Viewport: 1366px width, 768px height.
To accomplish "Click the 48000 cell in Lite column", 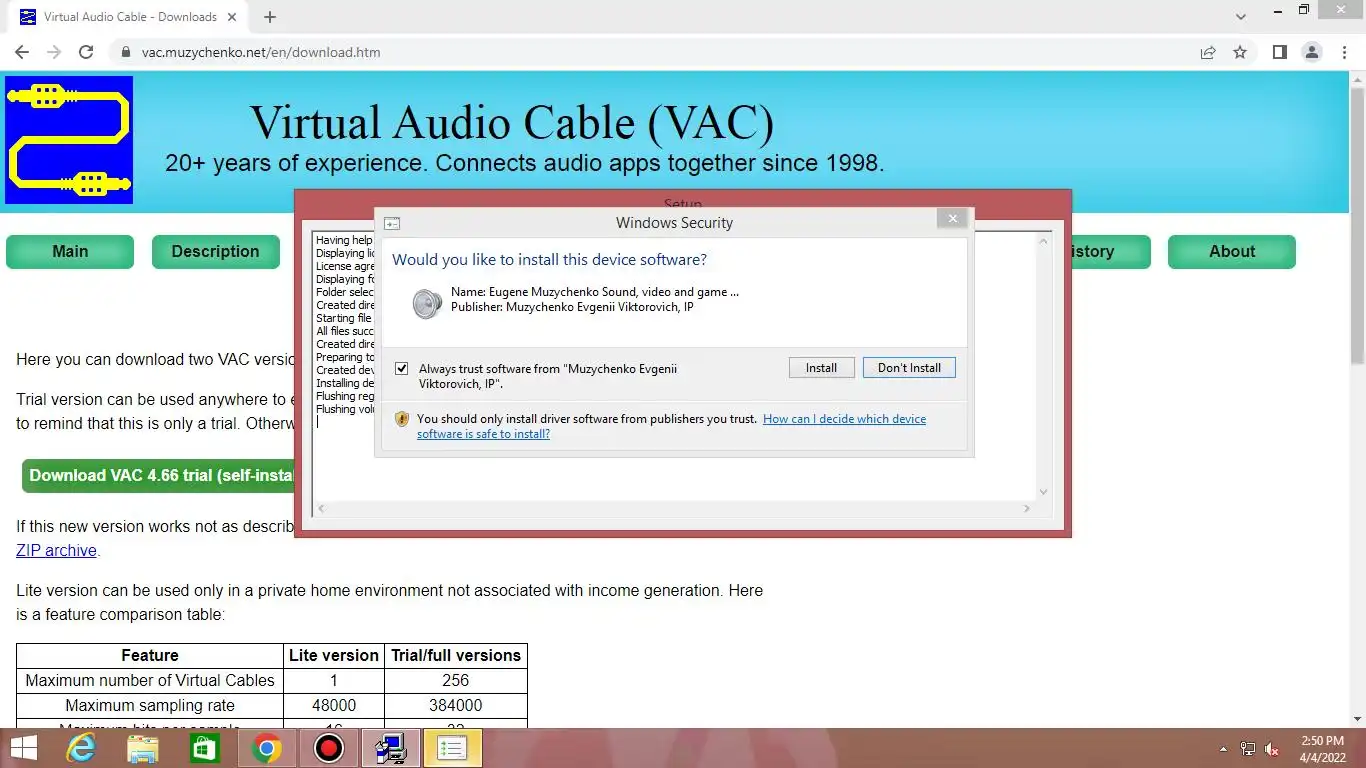I will coord(334,705).
